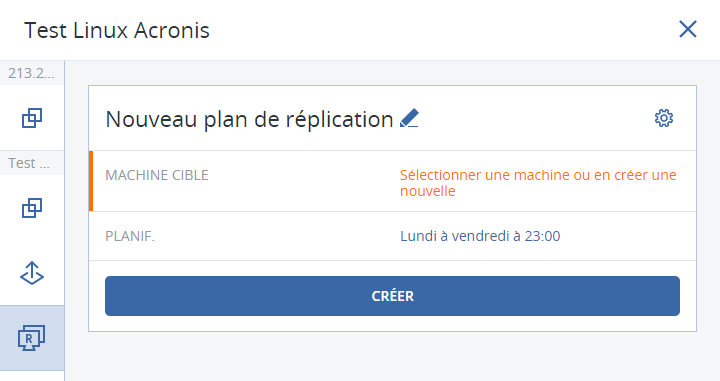This screenshot has width=720, height=381.
Task: Click the CRÉER button
Action: coord(392,296)
